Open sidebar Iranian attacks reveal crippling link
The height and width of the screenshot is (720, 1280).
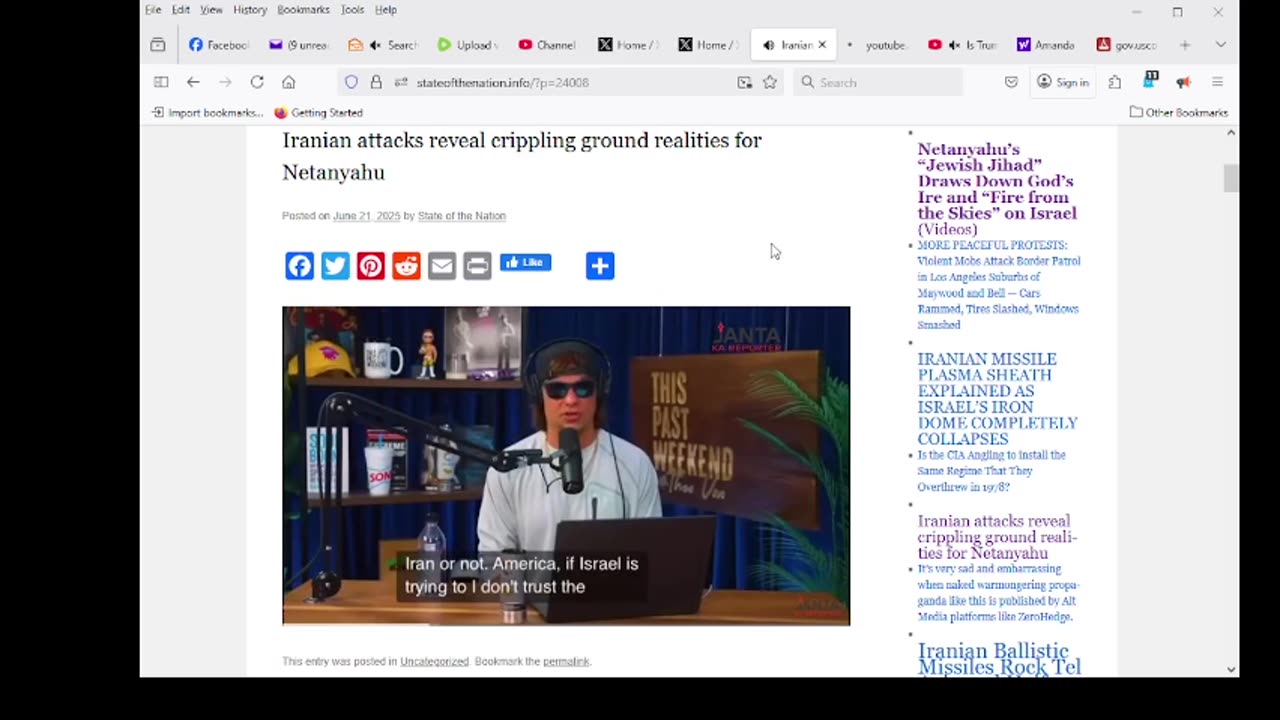coord(997,537)
